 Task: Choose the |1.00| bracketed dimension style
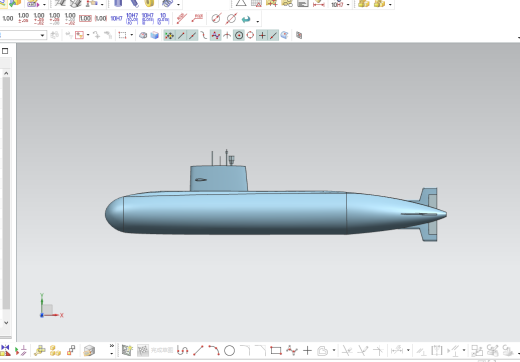point(101,18)
